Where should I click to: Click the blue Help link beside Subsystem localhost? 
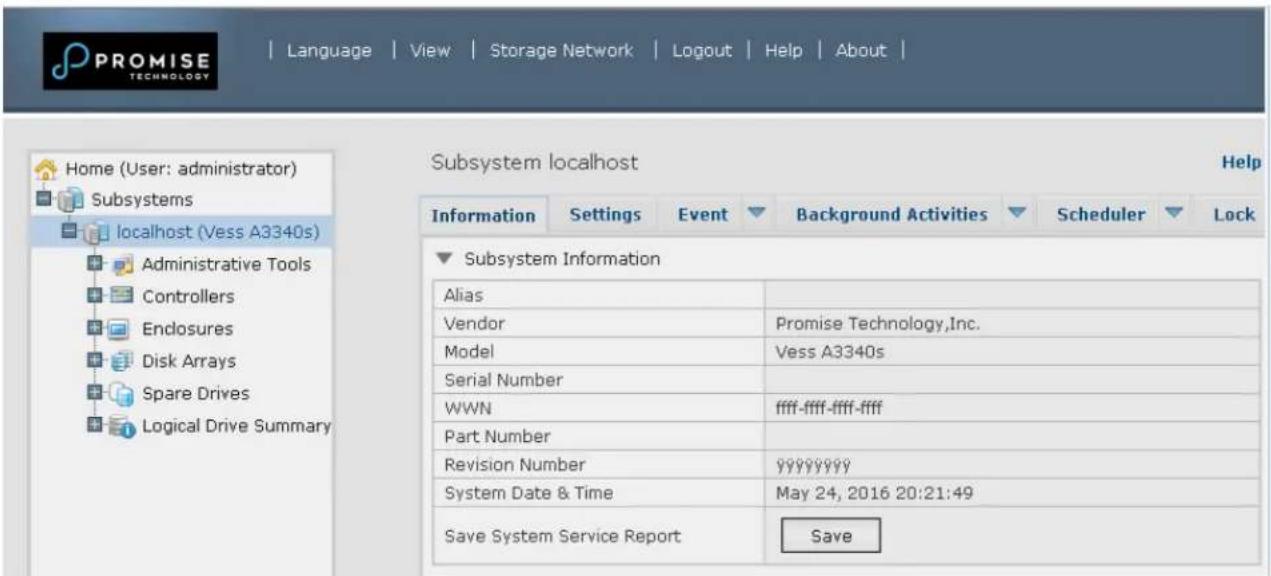[1240, 163]
